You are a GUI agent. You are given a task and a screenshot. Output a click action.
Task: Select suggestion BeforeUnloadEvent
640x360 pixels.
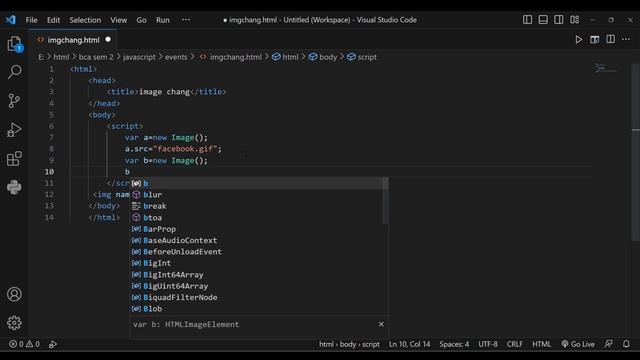[x=259, y=252]
